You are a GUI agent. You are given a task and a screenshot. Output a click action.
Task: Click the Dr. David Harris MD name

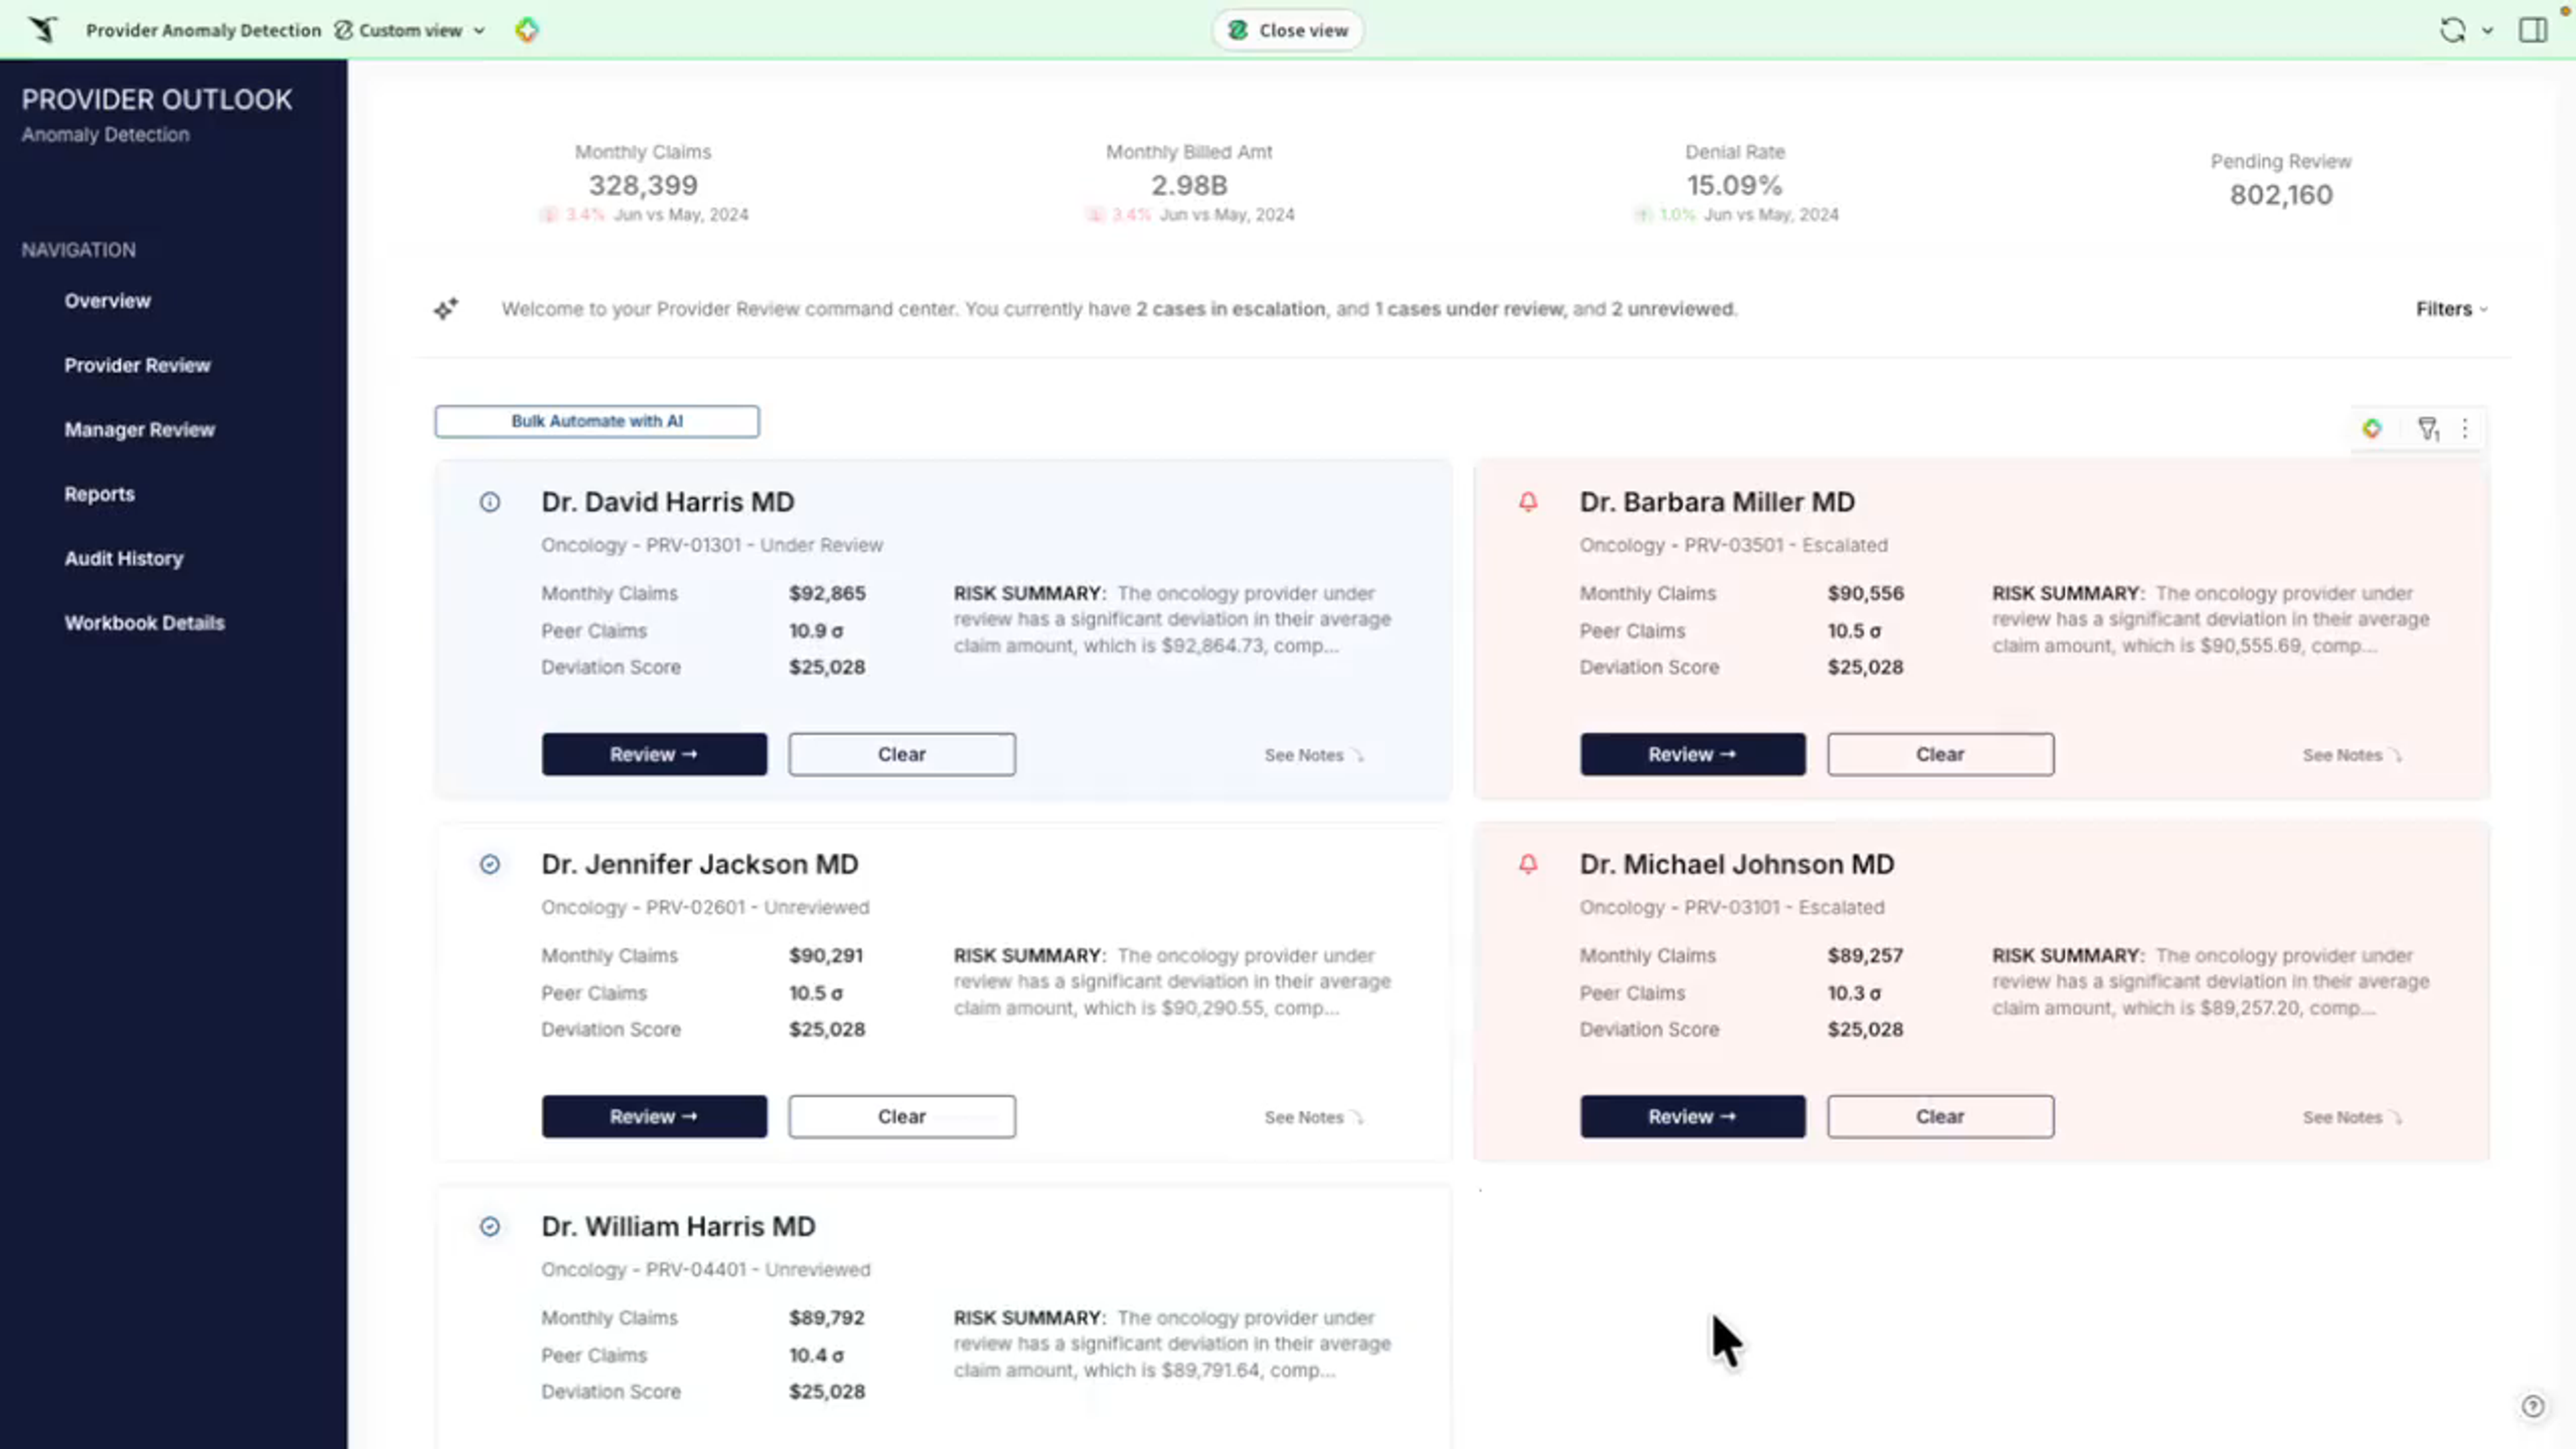pyautogui.click(x=667, y=502)
